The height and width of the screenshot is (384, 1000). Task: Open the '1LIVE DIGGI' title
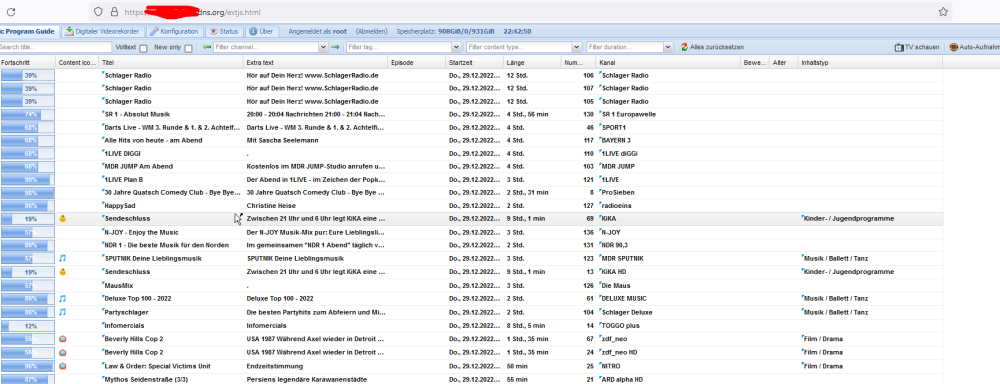122,154
